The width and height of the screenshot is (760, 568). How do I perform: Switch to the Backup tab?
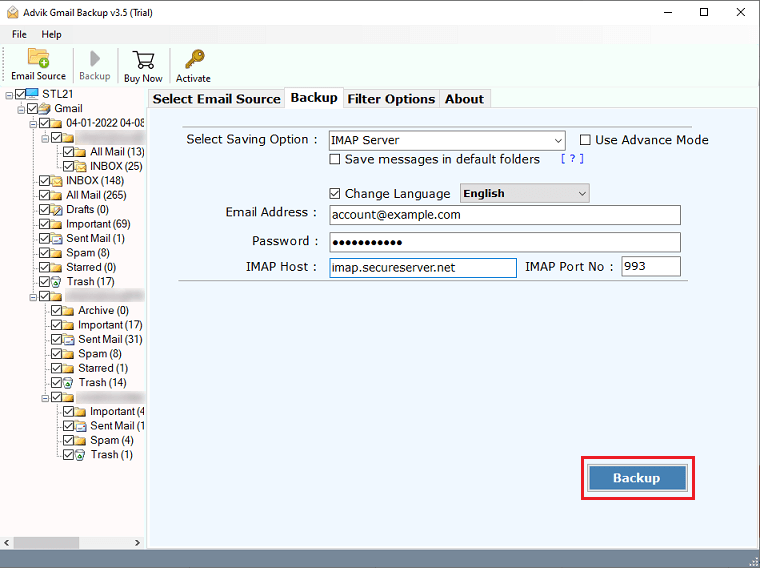coord(314,98)
